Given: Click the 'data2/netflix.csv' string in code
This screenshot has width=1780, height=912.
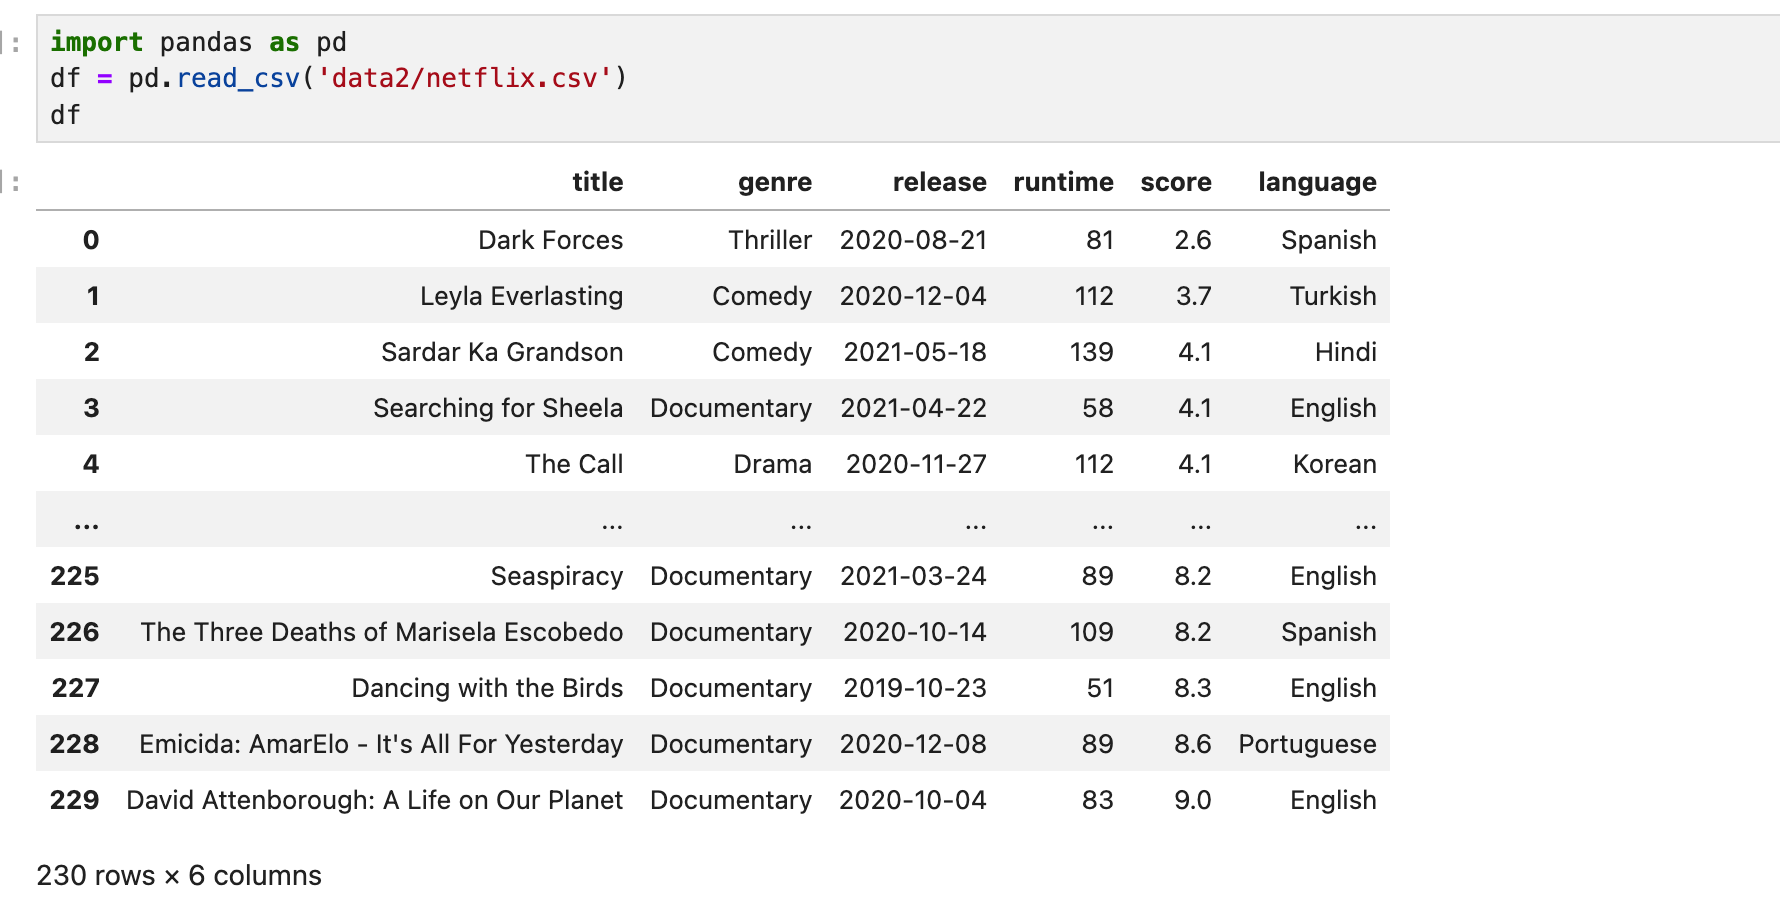Looking at the screenshot, I should [464, 78].
